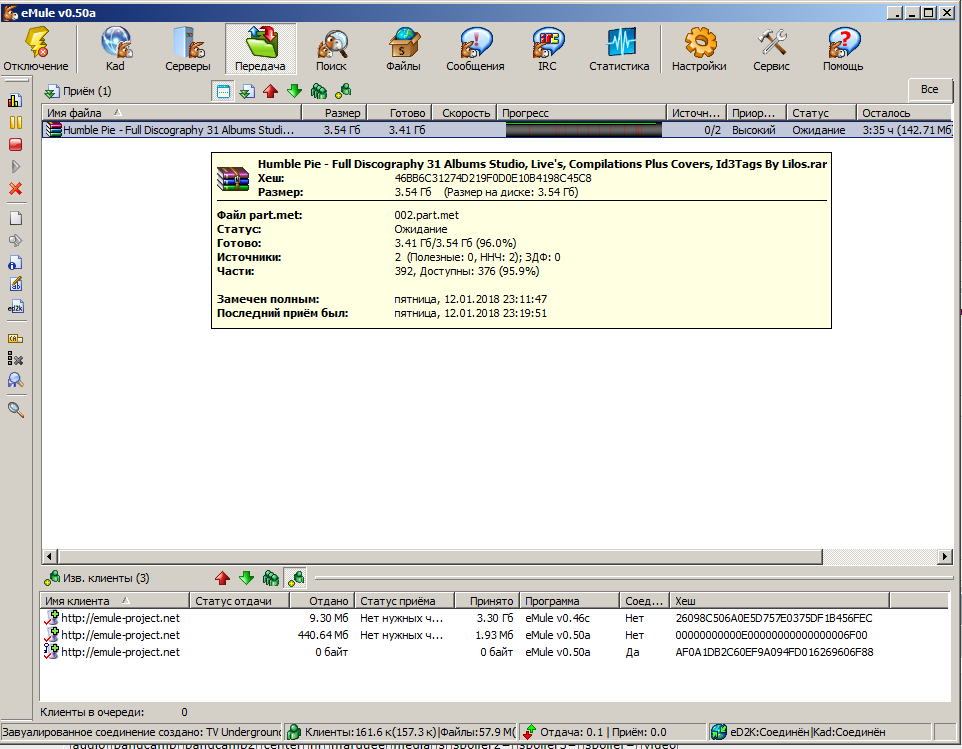The image size is (962, 749).
Task: Click the yellow CA category icon
Action: click(15, 338)
